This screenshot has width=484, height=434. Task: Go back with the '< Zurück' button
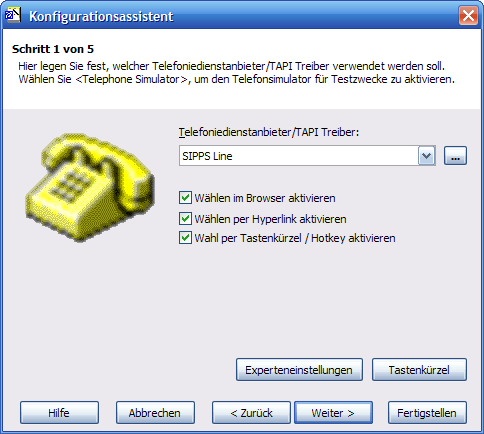tap(251, 413)
